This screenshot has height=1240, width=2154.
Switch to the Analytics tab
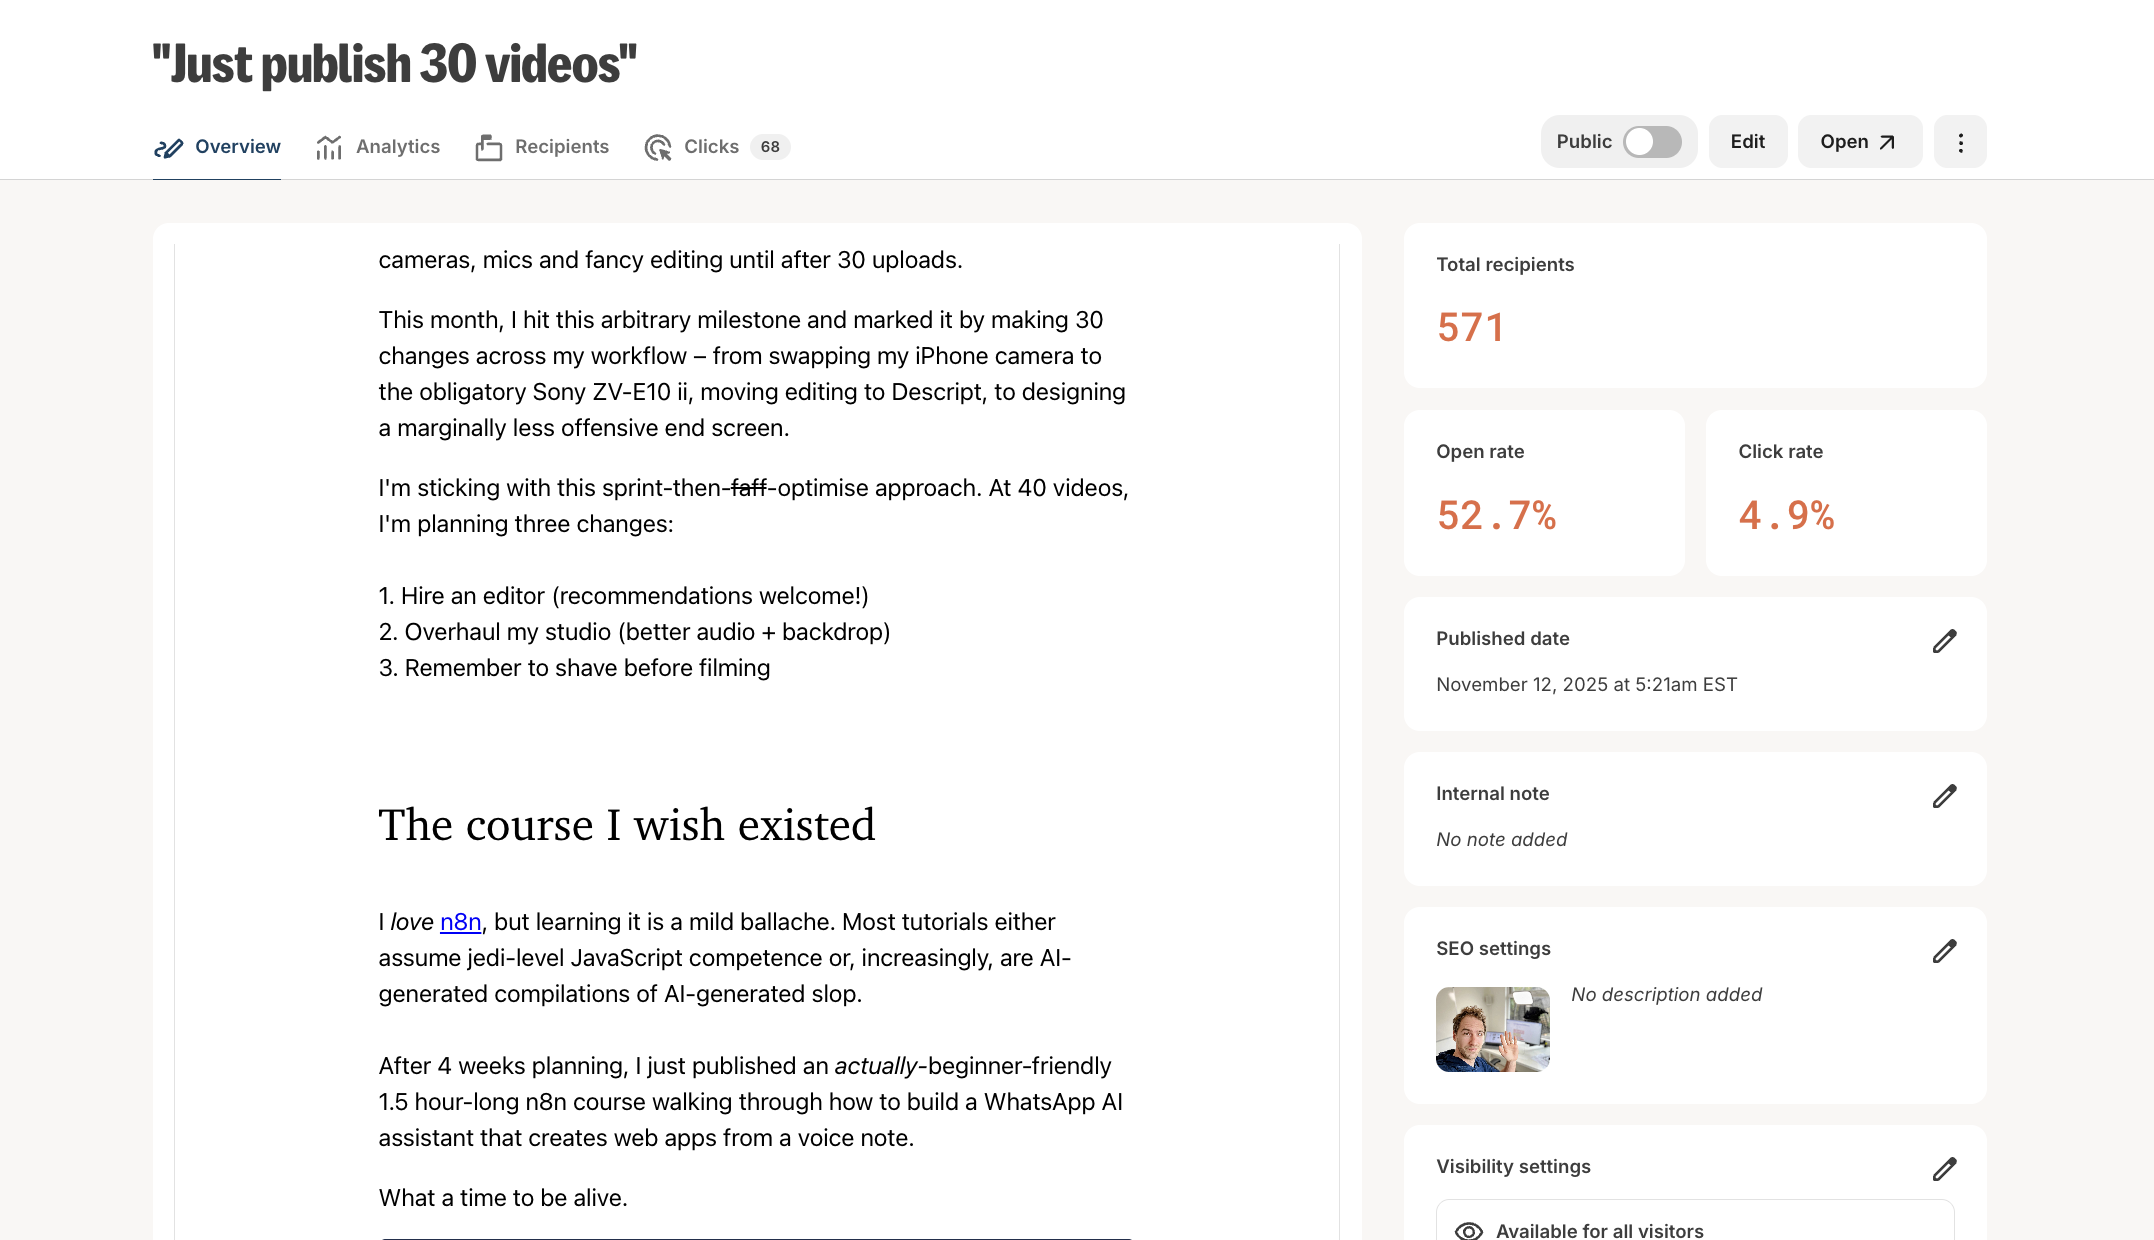point(398,147)
